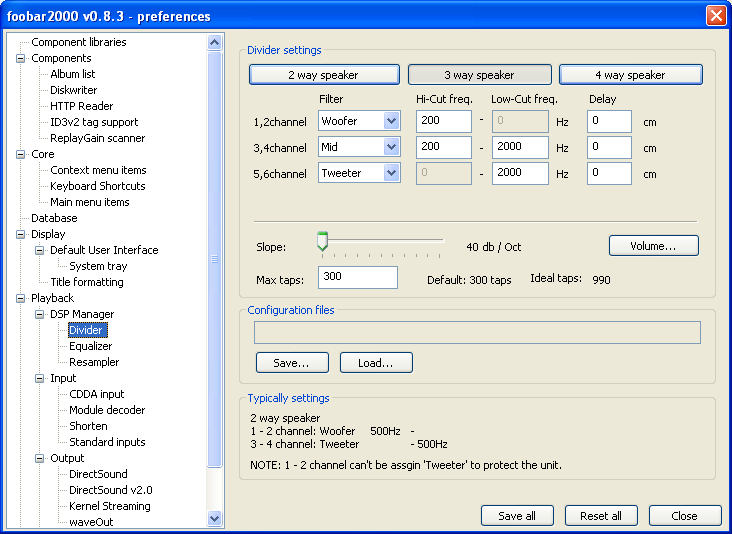This screenshot has height=534, width=732.
Task: Click the Close button at bottom
Action: pos(685,516)
